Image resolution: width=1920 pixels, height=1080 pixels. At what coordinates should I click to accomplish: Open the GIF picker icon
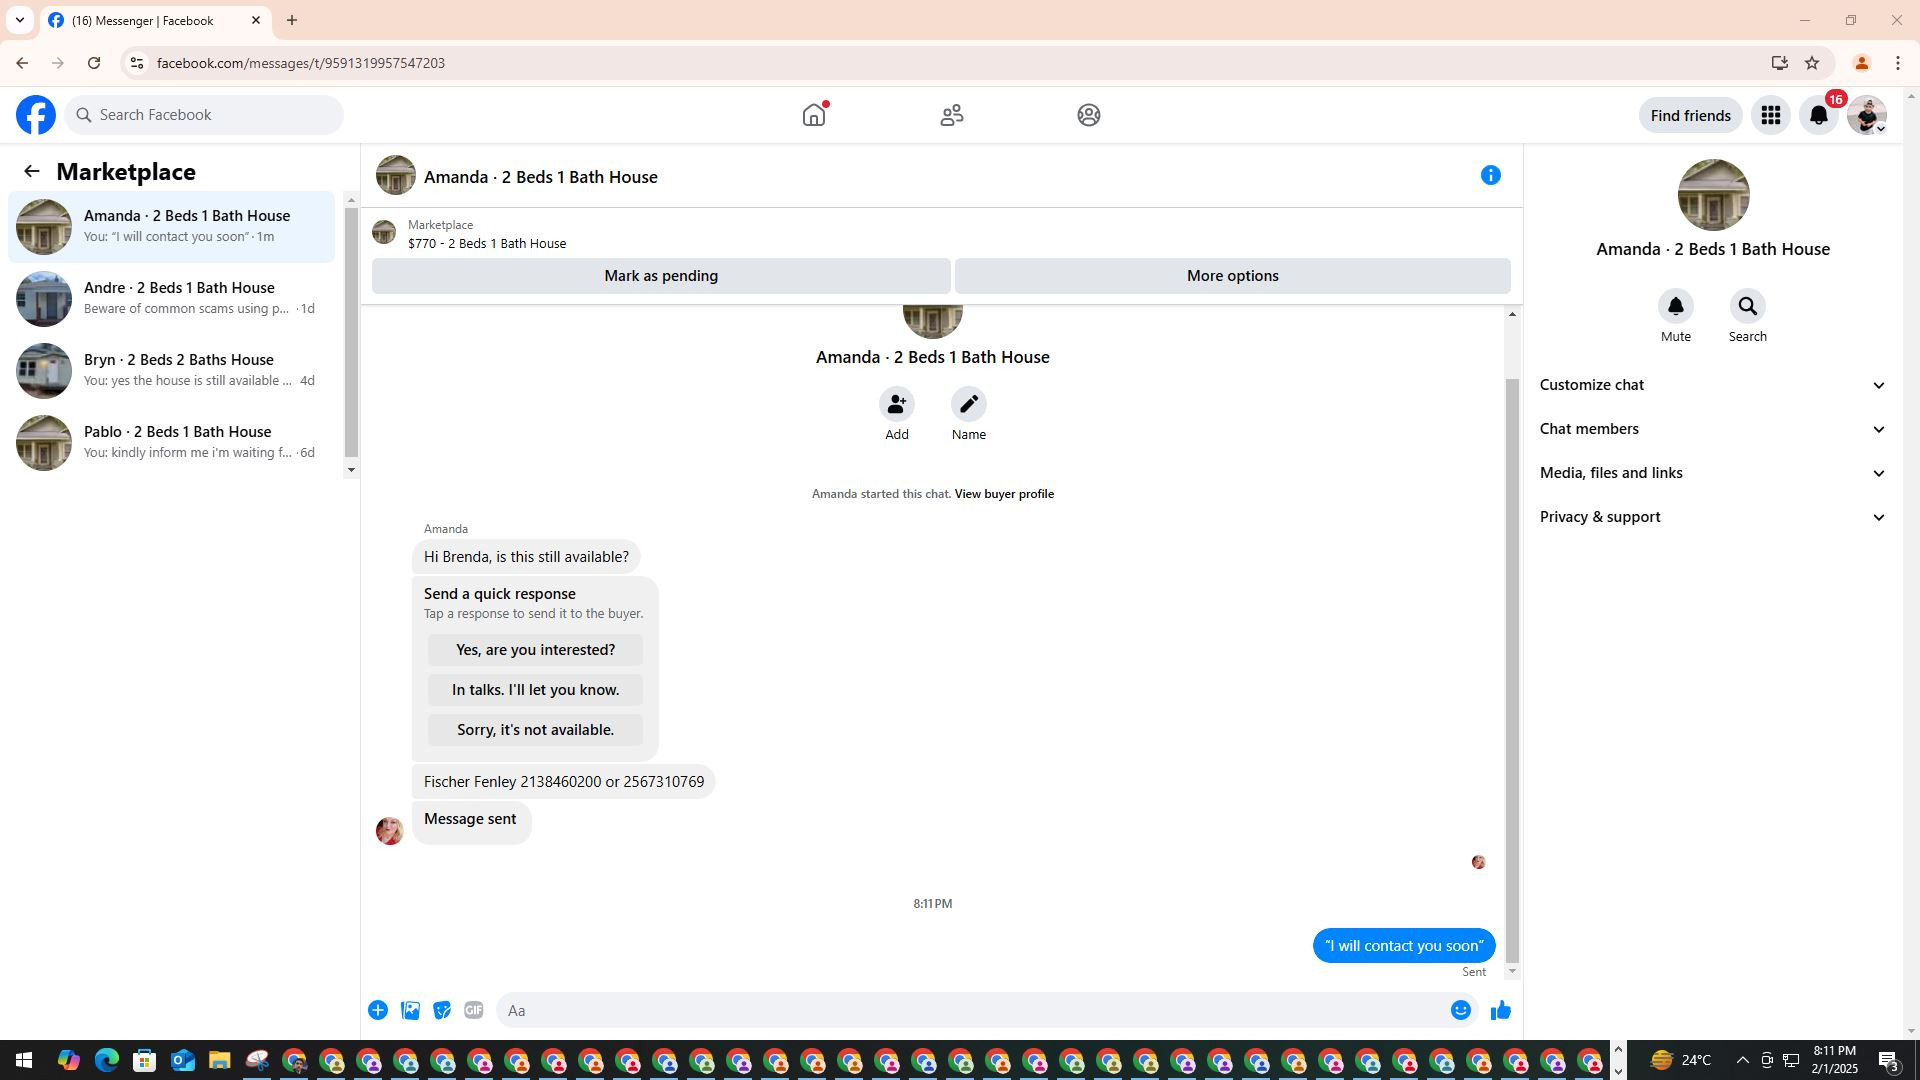pos(474,1011)
